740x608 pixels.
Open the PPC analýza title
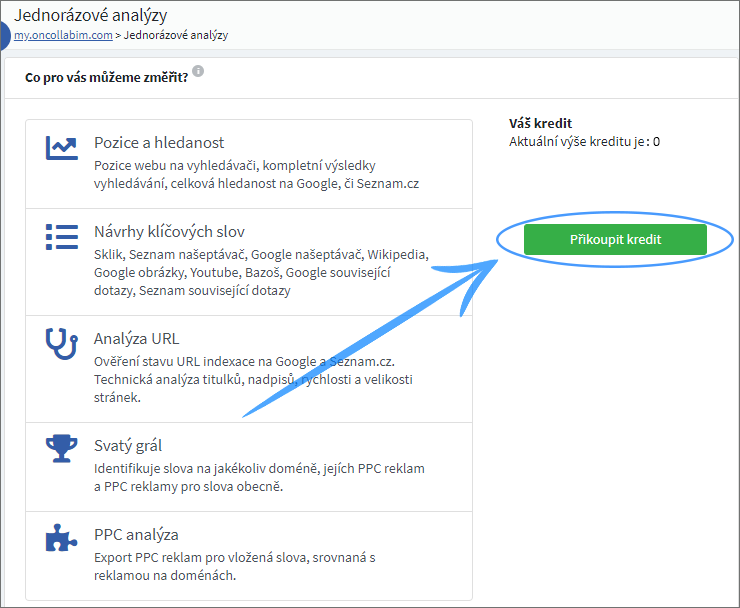[136, 534]
